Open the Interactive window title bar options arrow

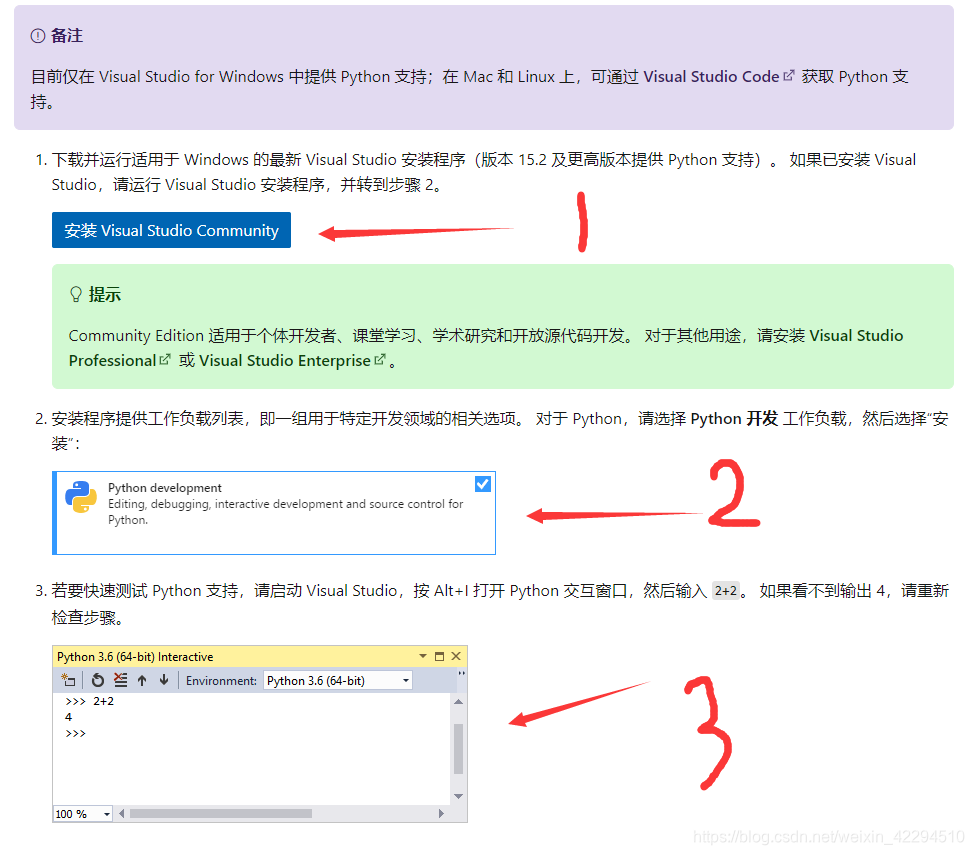click(x=423, y=656)
